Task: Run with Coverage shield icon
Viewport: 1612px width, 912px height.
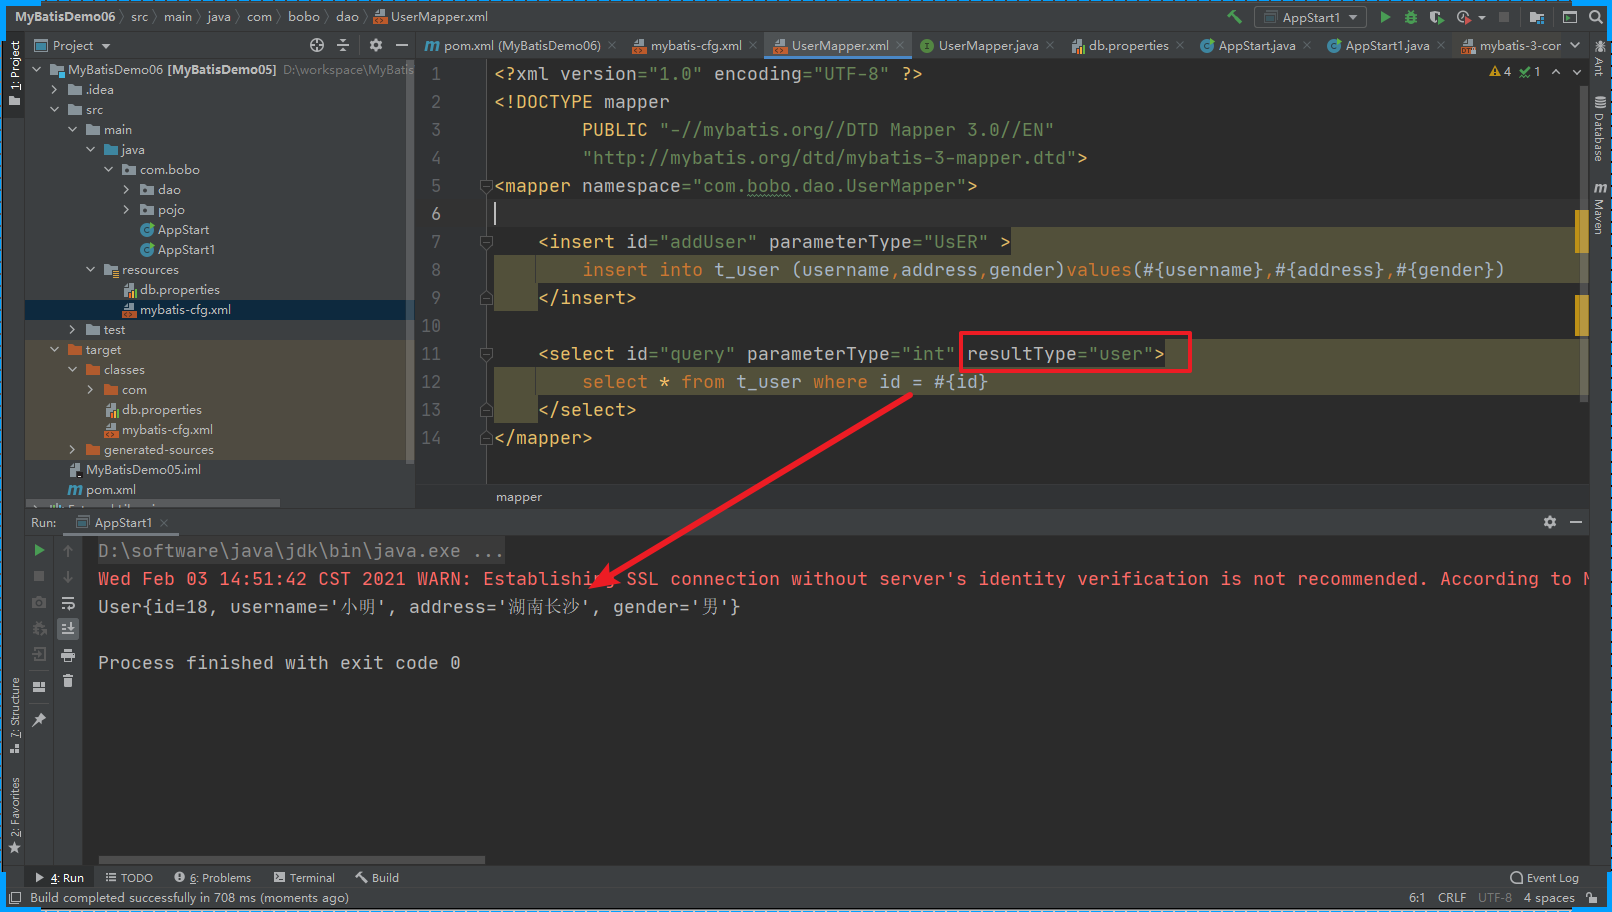Action: click(1437, 17)
